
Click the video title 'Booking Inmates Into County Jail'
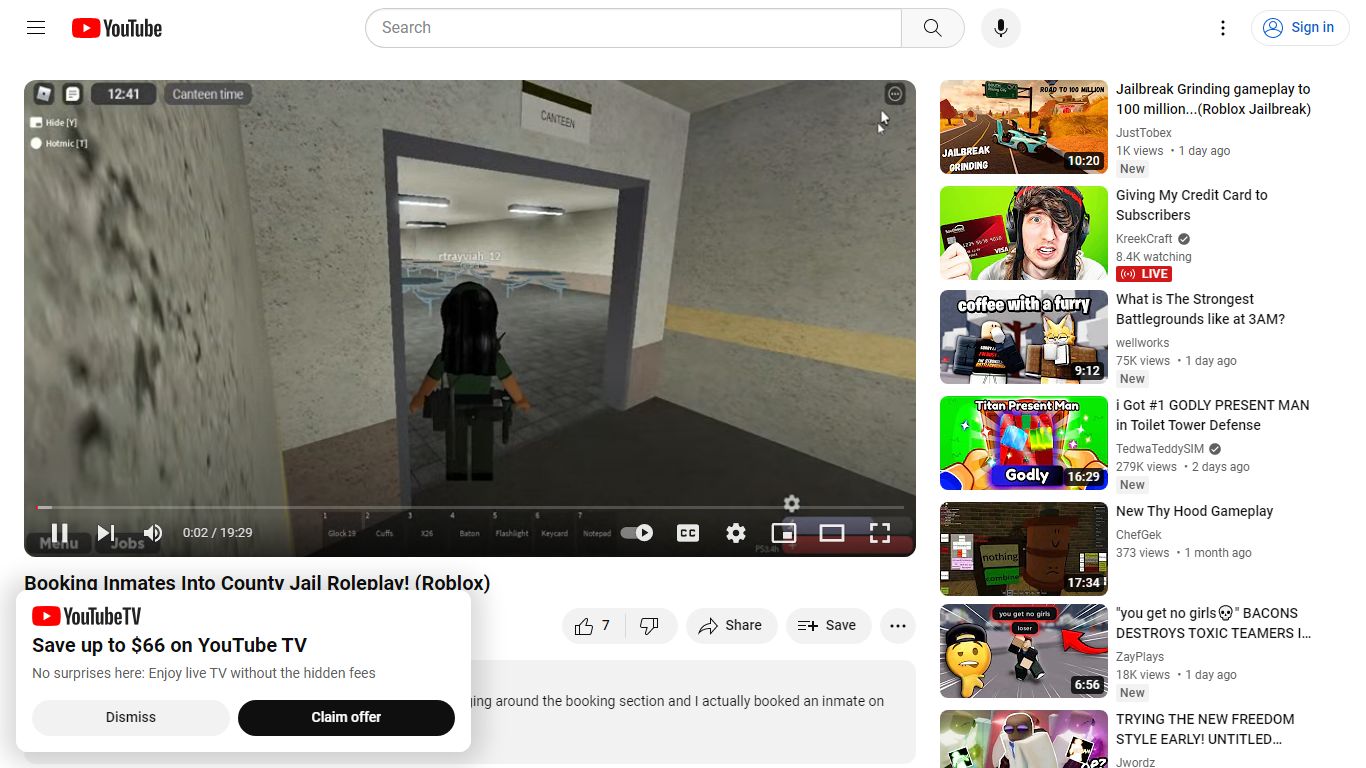click(257, 583)
